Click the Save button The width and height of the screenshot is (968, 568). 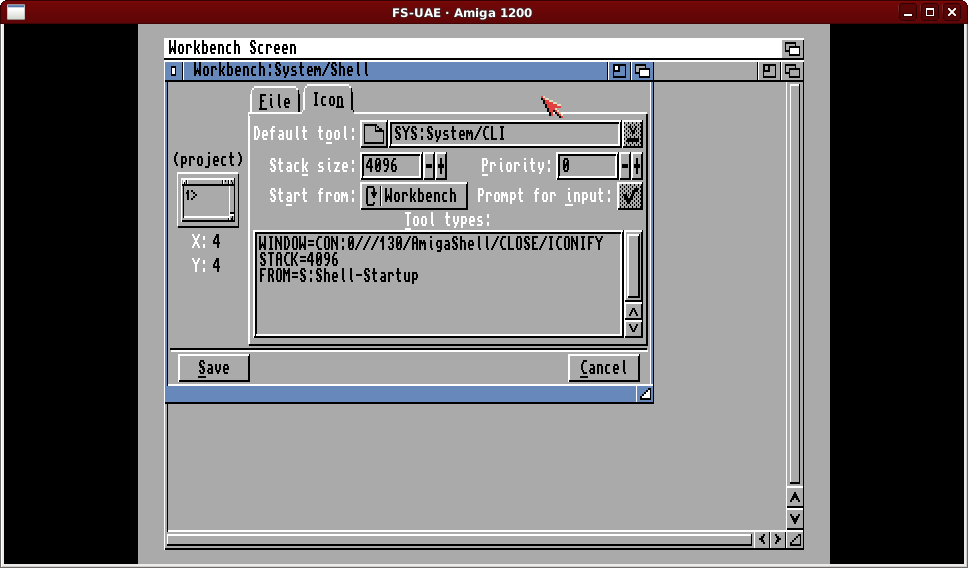pos(214,368)
